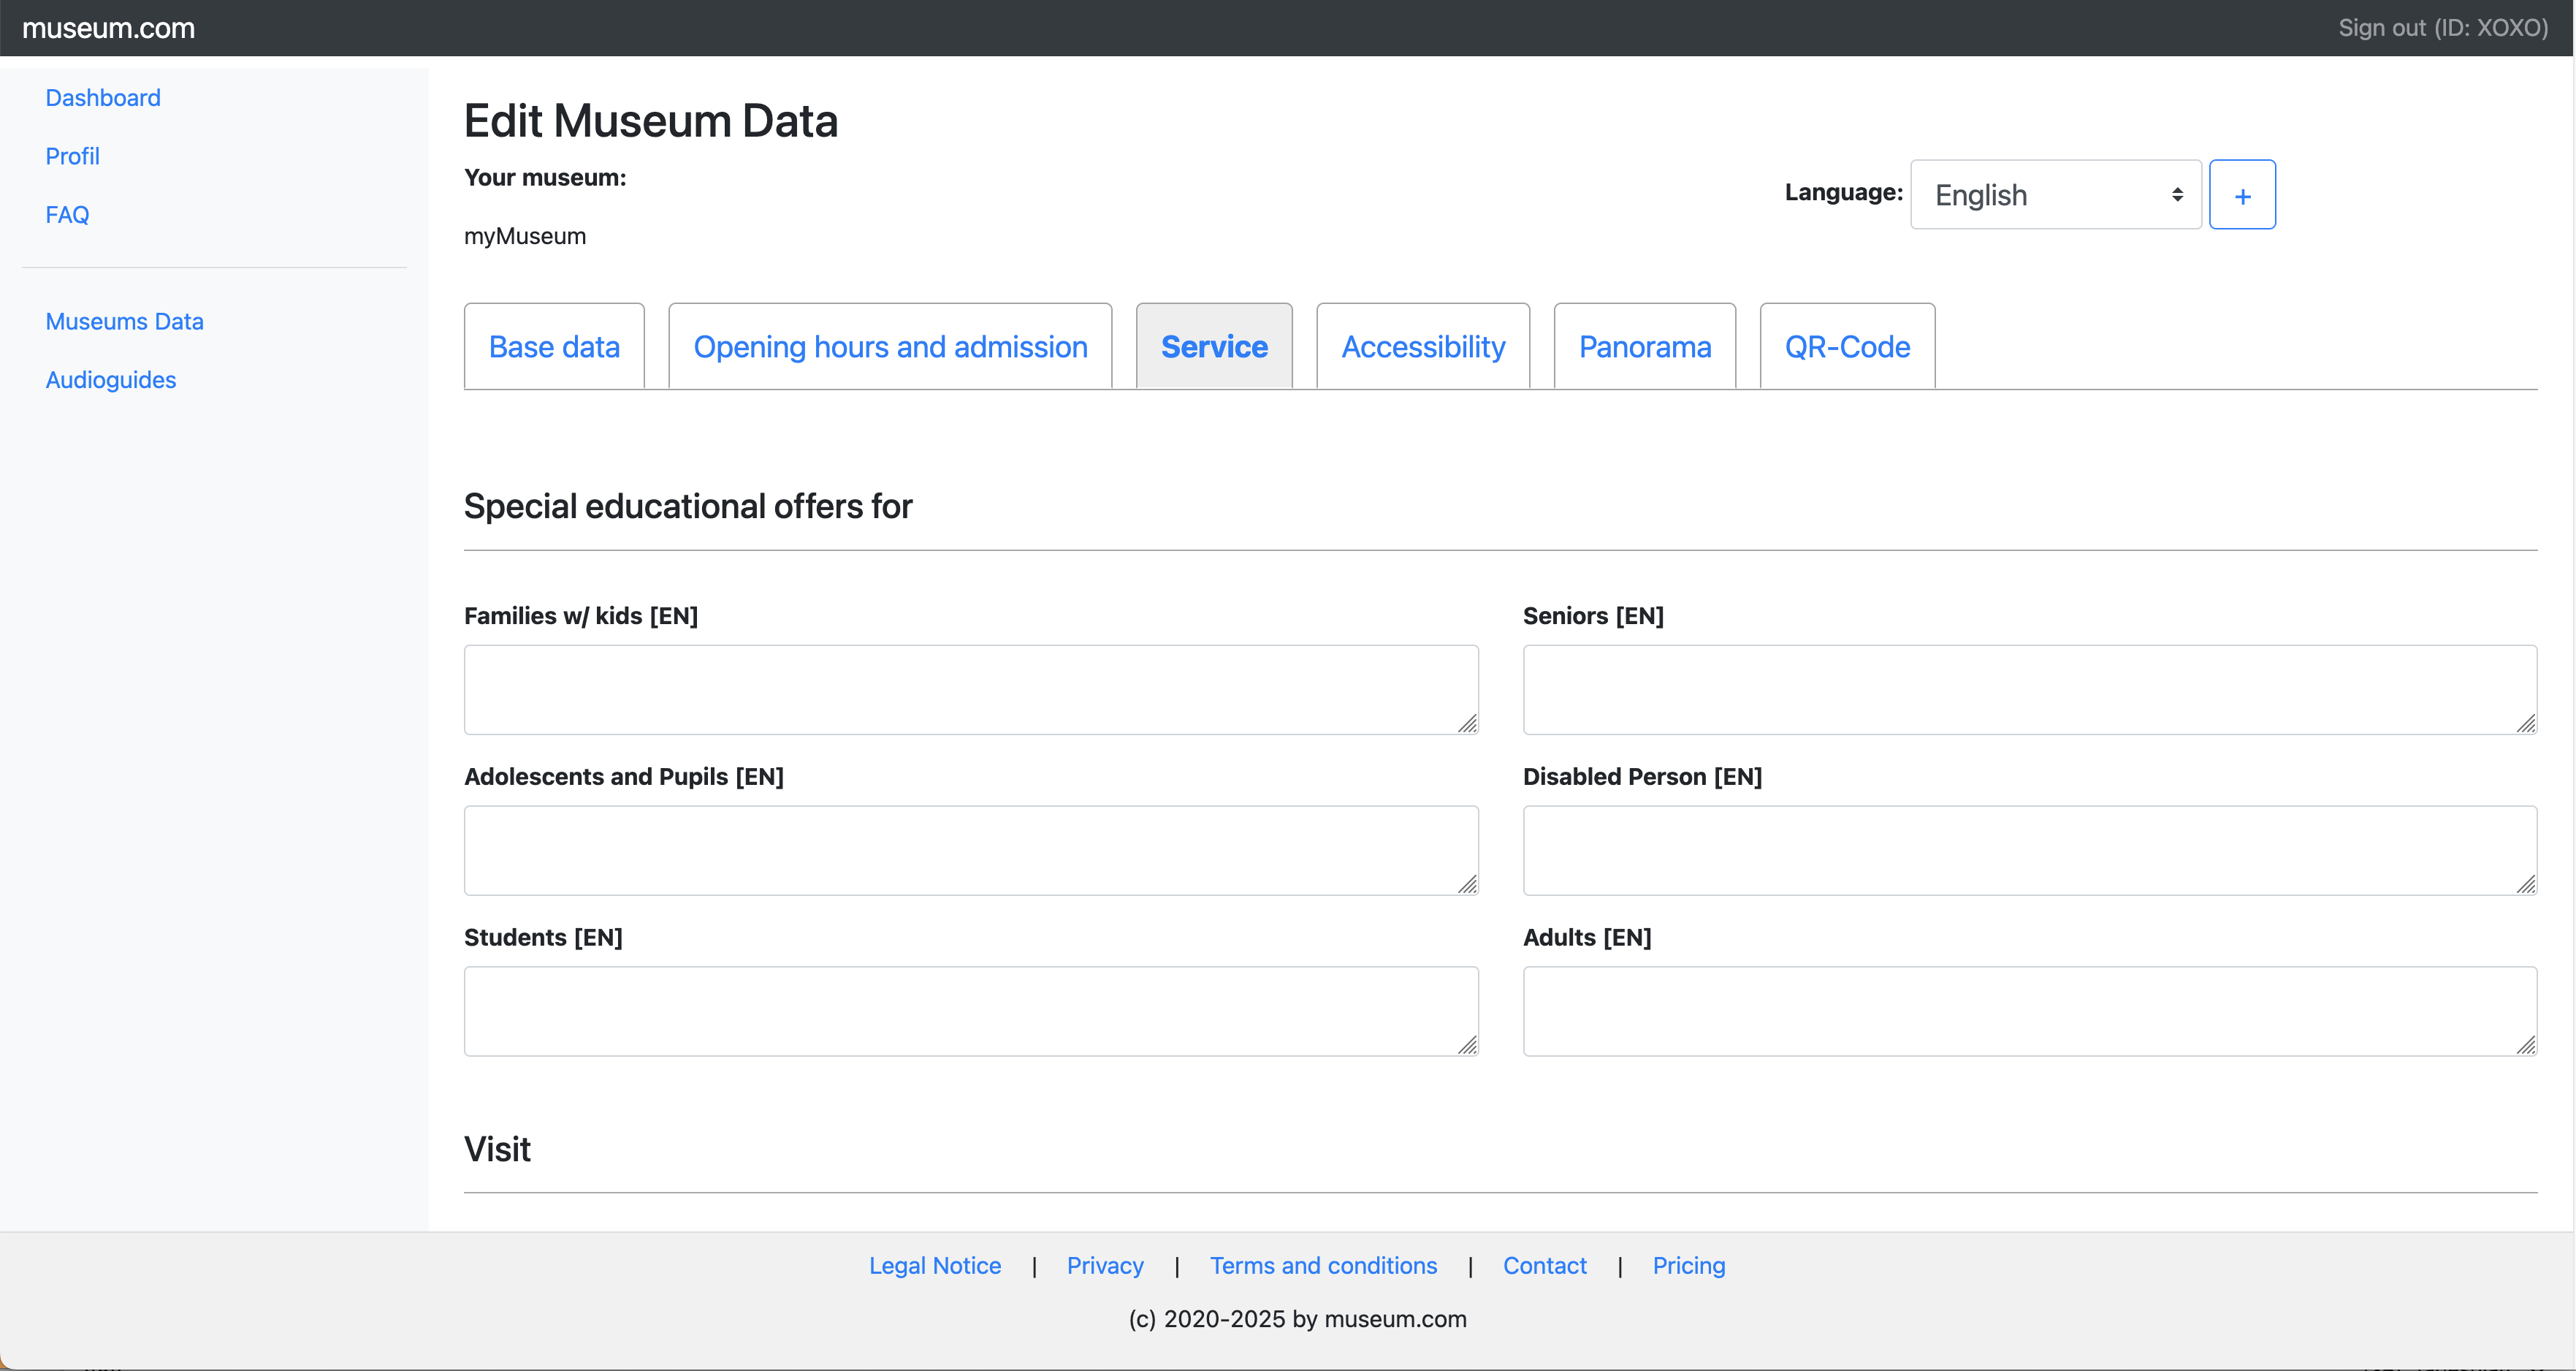Open the FAQ sidebar link
This screenshot has width=2576, height=1371.
[67, 215]
